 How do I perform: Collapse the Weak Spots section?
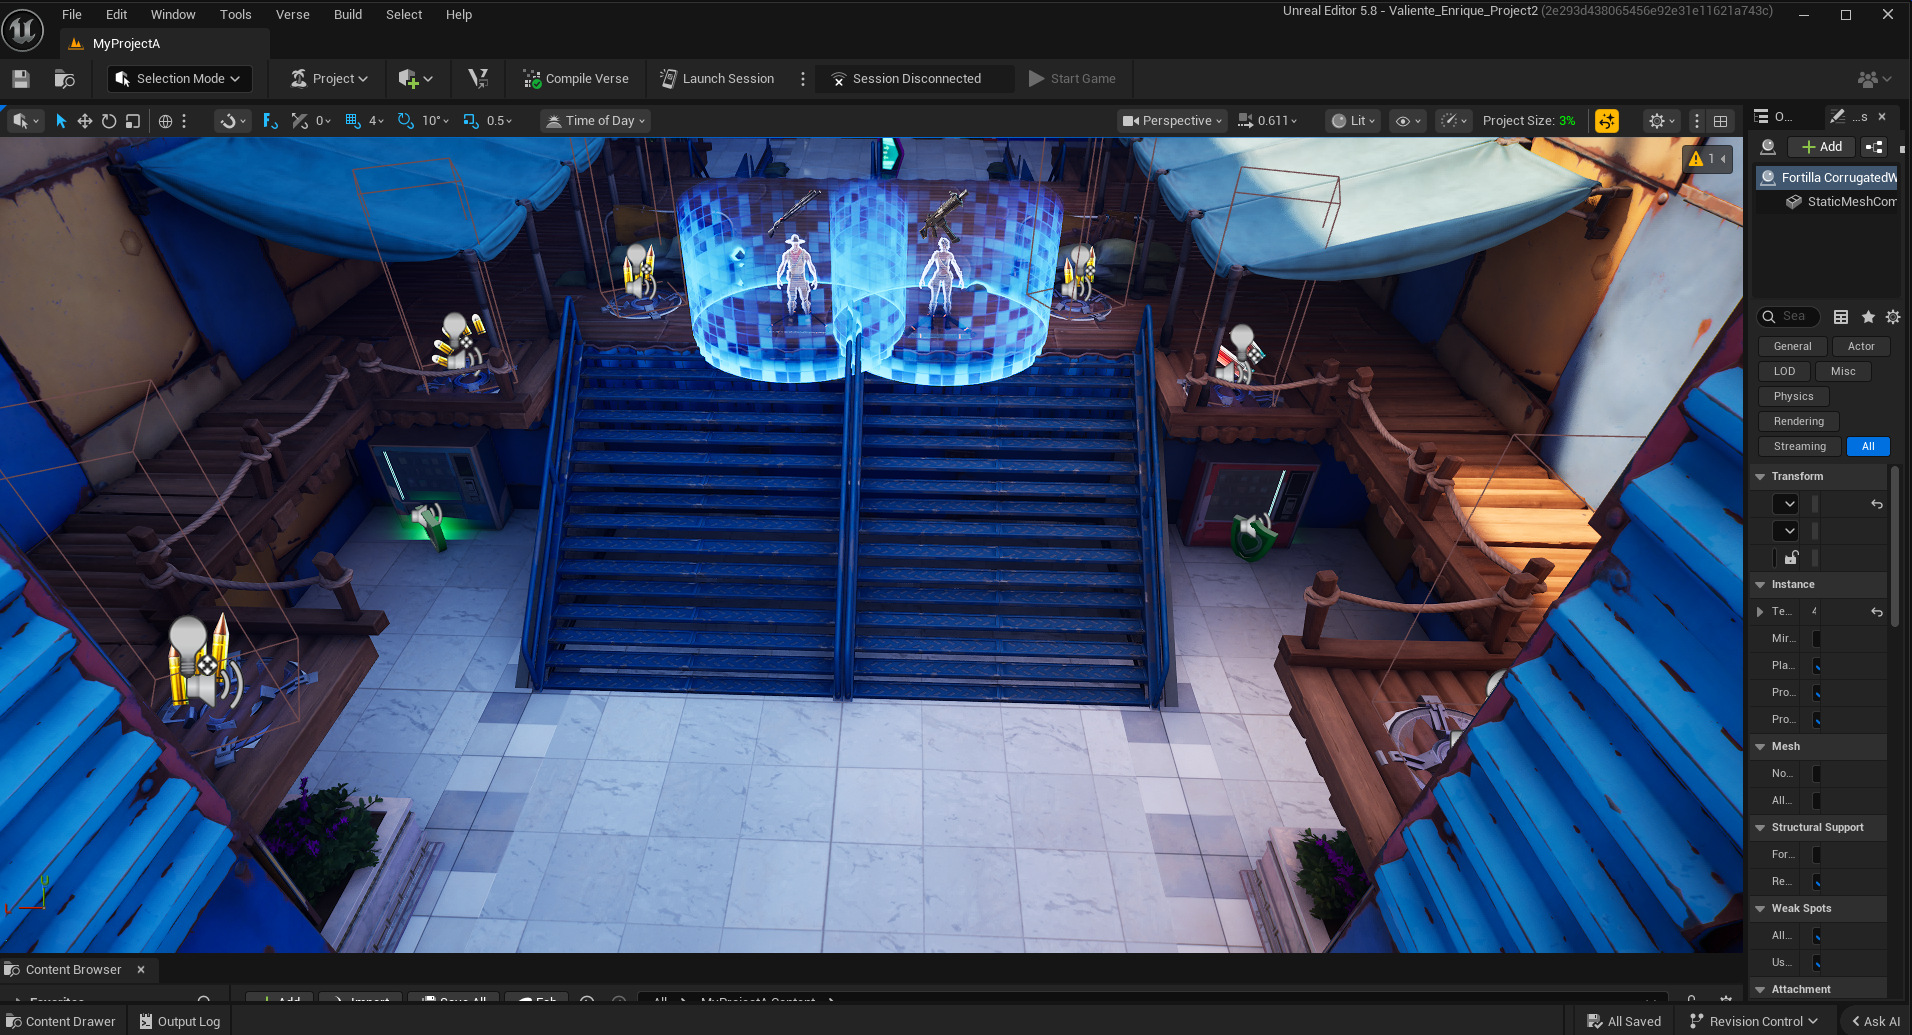[x=1760, y=909]
